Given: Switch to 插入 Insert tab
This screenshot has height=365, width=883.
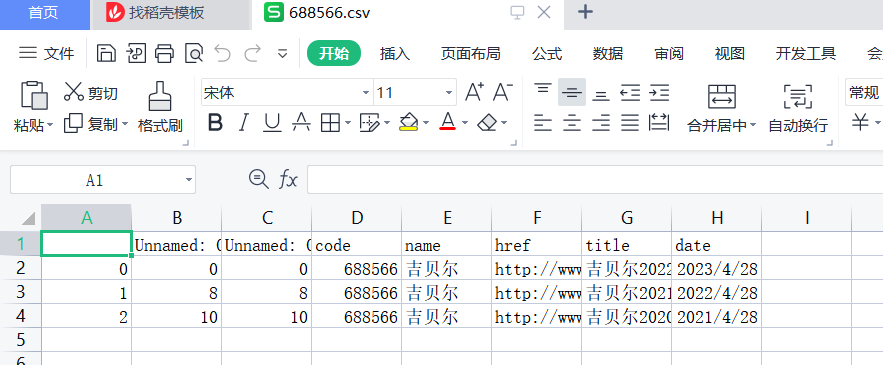Looking at the screenshot, I should [395, 54].
